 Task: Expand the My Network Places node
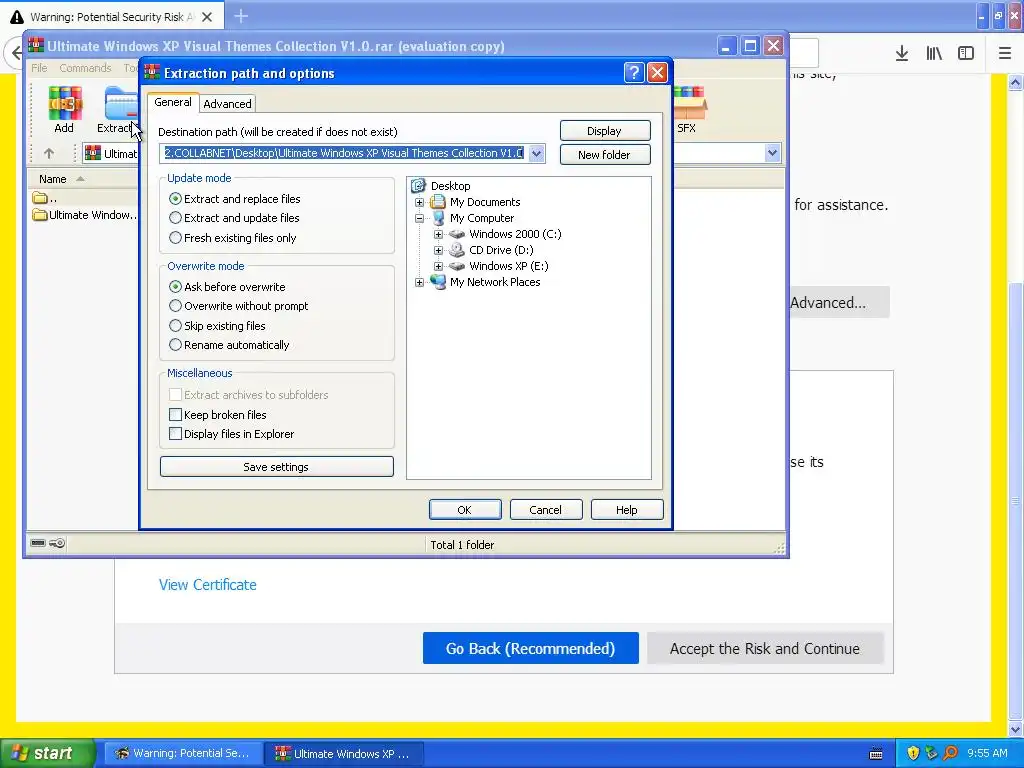(419, 282)
